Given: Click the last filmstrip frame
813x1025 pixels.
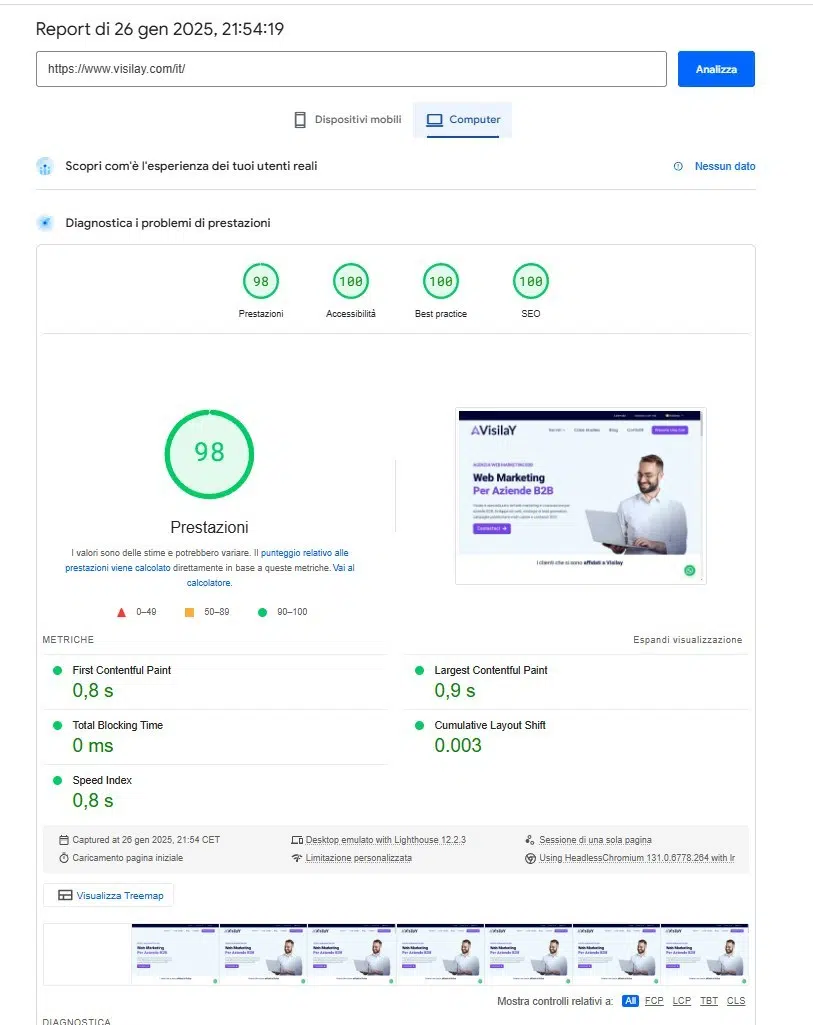Looking at the screenshot, I should click(705, 954).
